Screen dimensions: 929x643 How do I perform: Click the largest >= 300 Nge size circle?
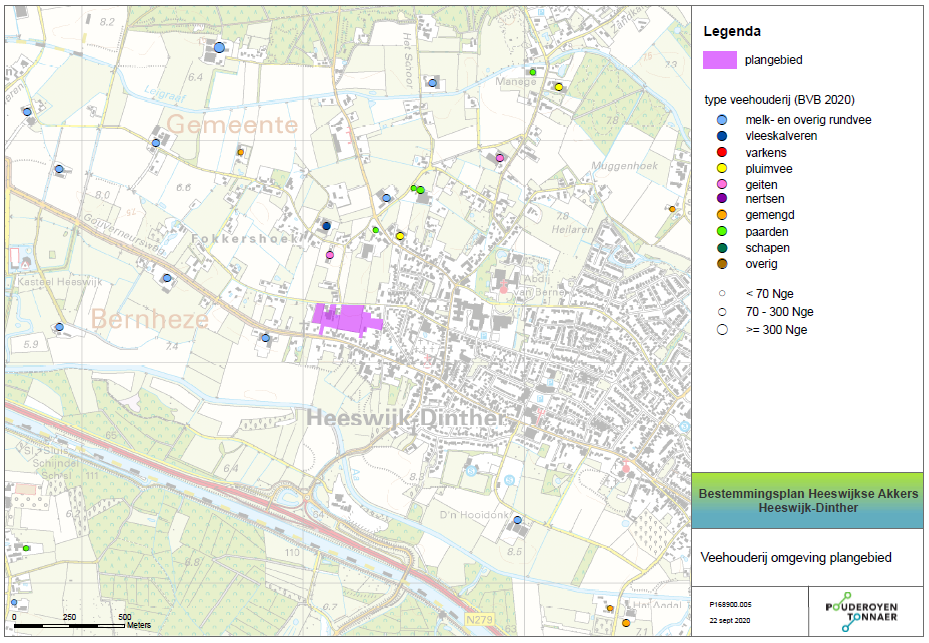[722, 330]
